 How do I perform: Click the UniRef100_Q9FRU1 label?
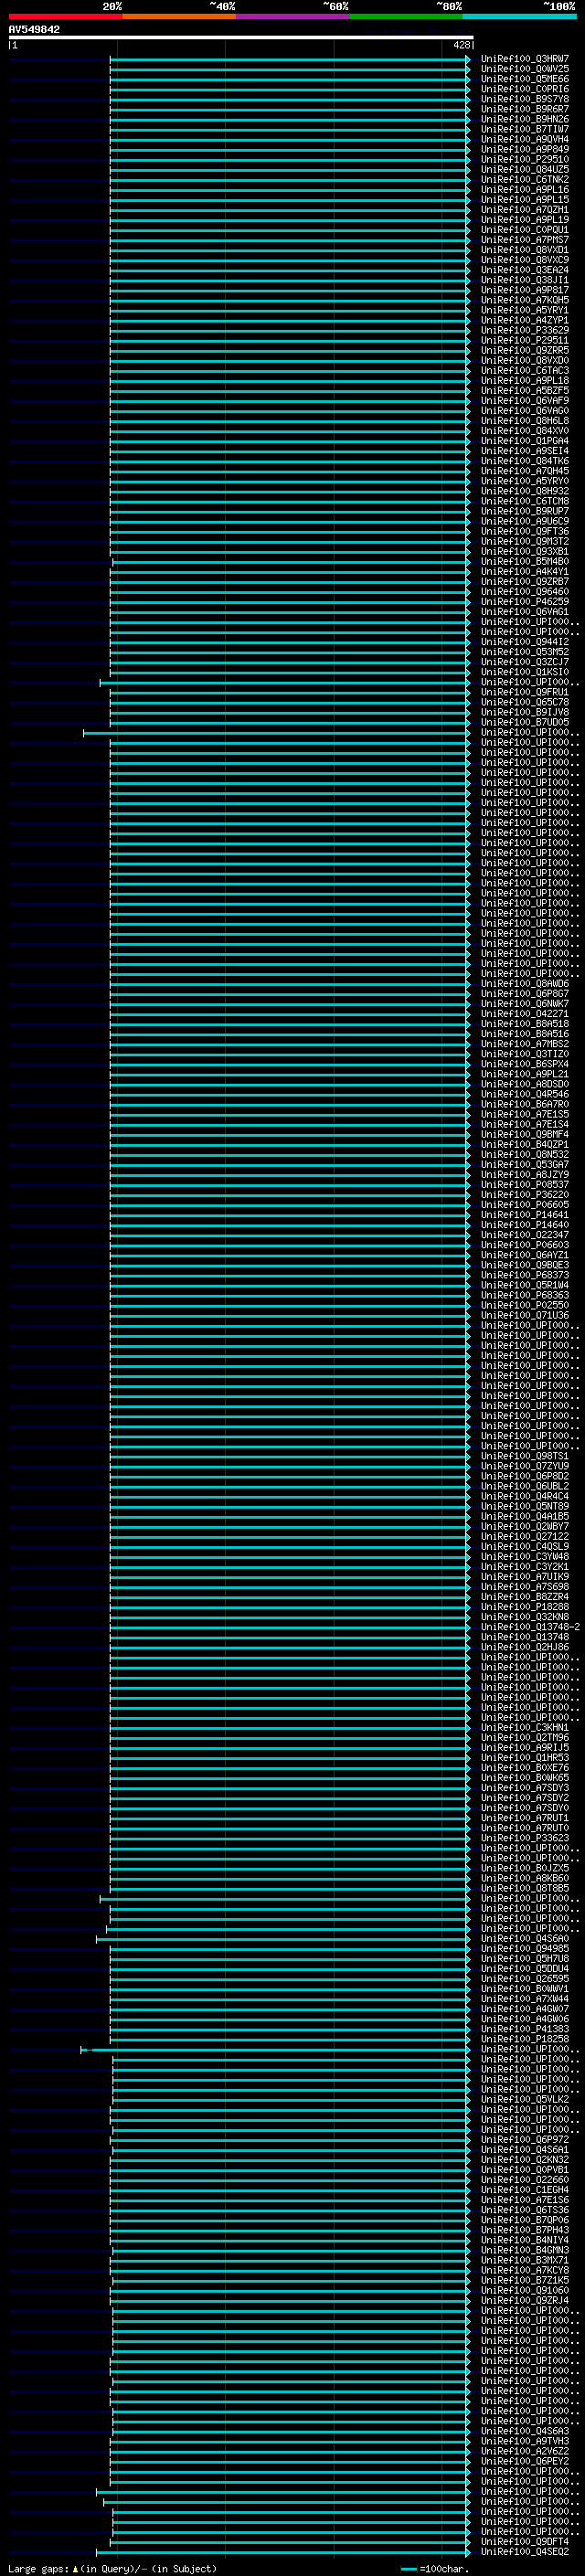pos(525,692)
